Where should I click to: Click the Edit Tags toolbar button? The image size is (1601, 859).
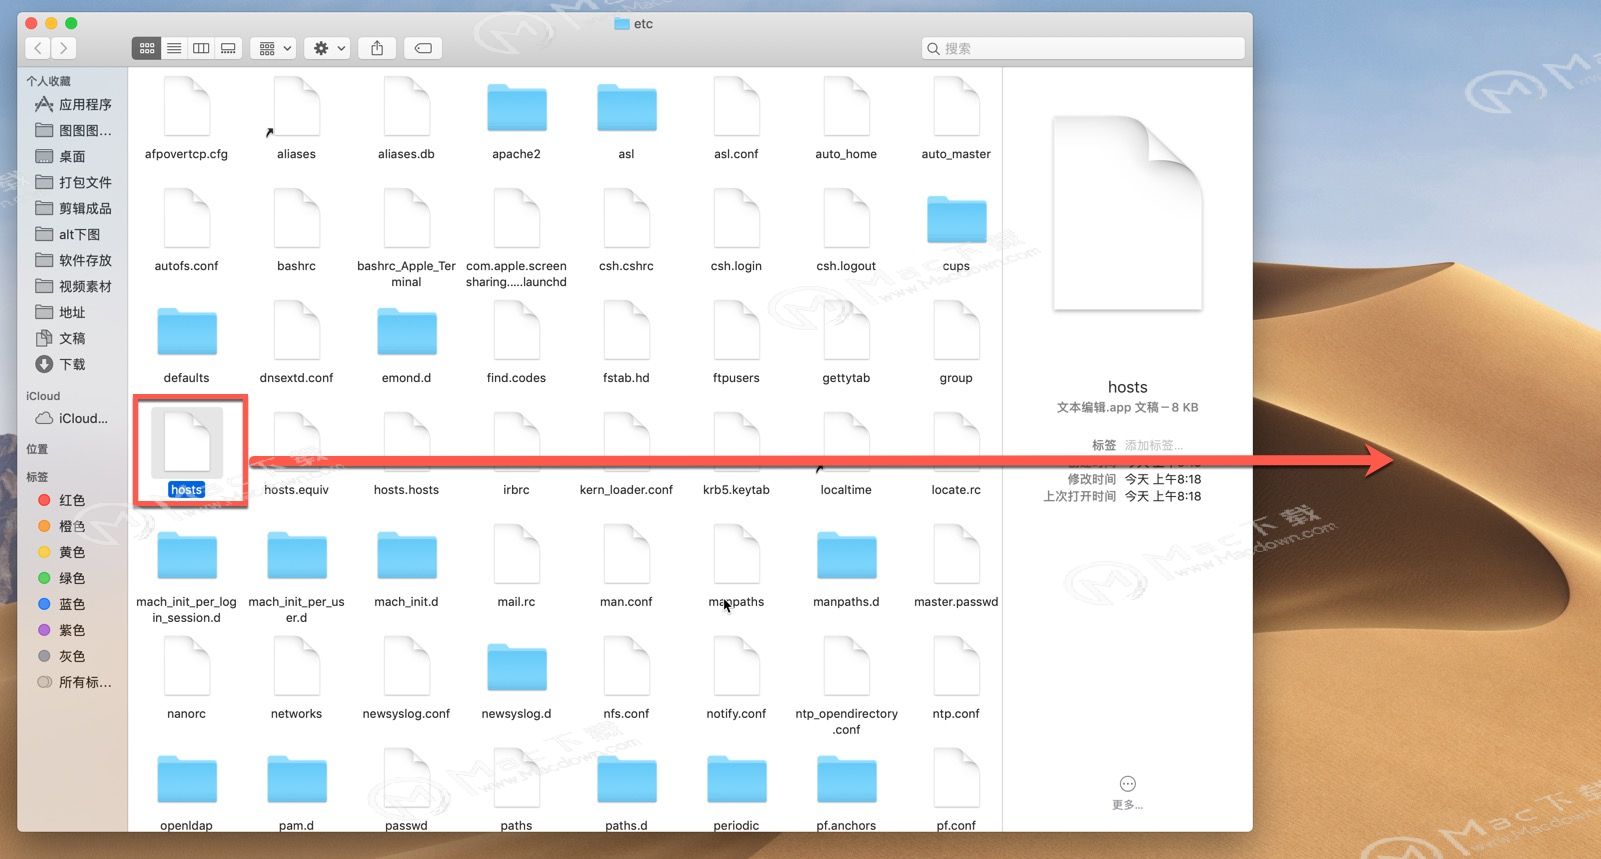coord(423,48)
